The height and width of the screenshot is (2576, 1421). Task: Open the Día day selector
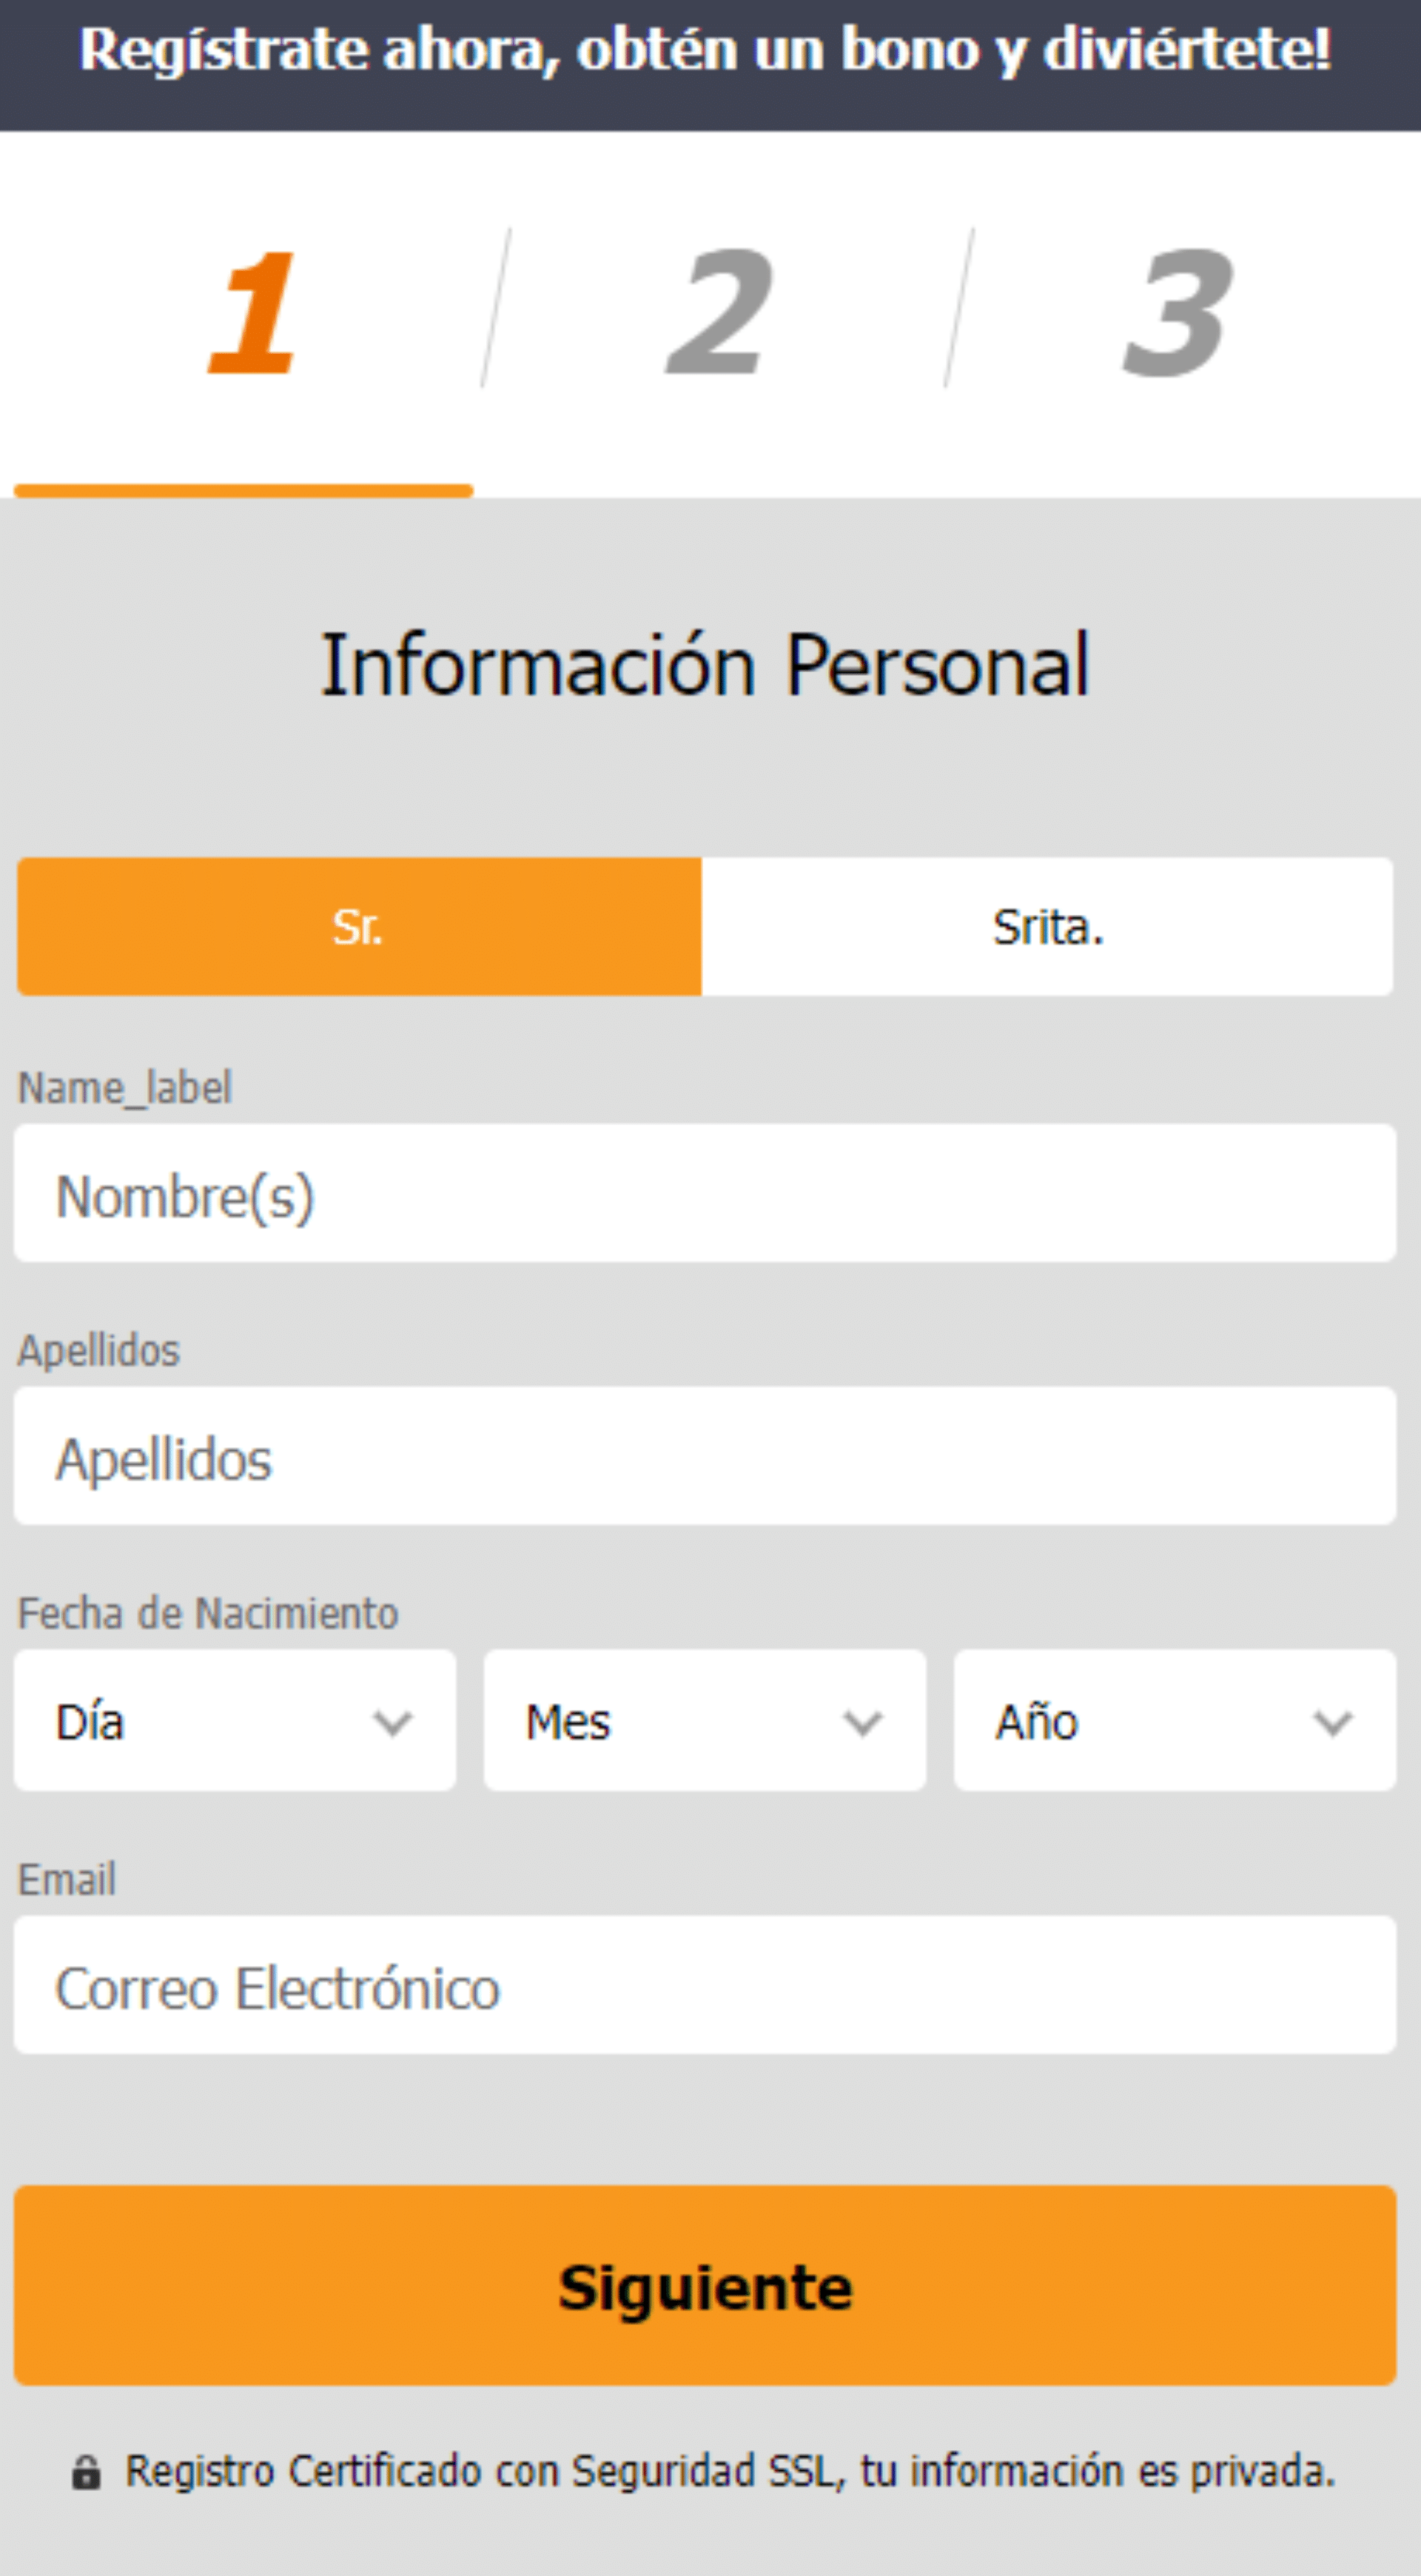click(235, 1720)
